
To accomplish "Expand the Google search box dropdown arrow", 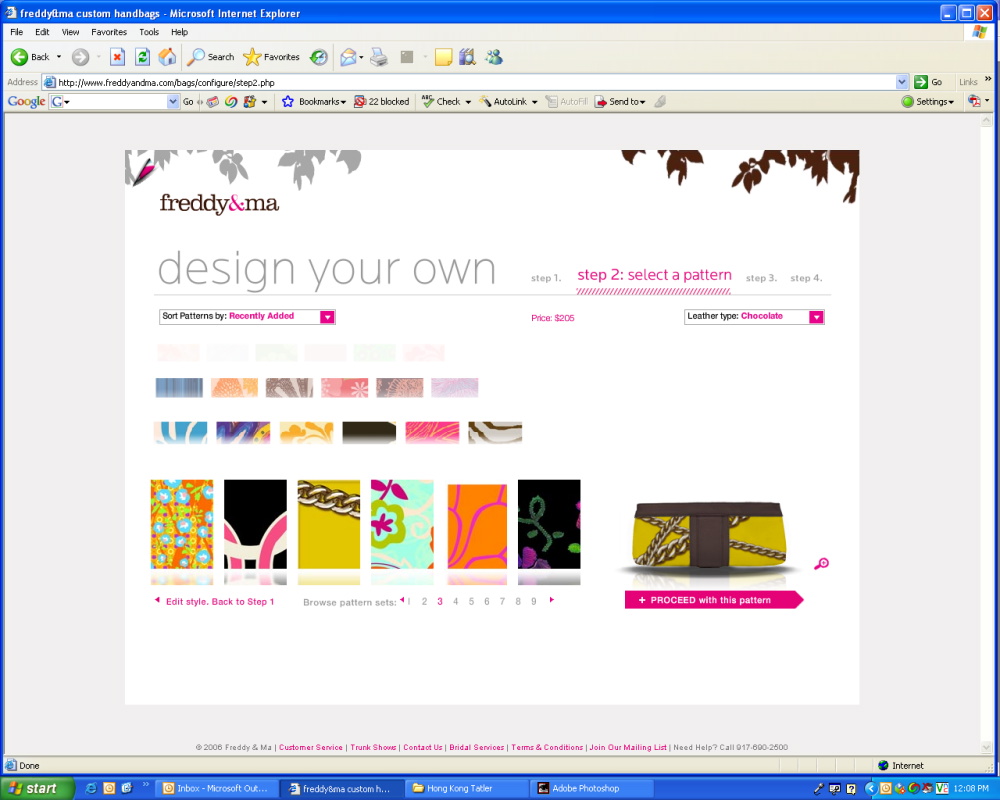I will coord(173,101).
